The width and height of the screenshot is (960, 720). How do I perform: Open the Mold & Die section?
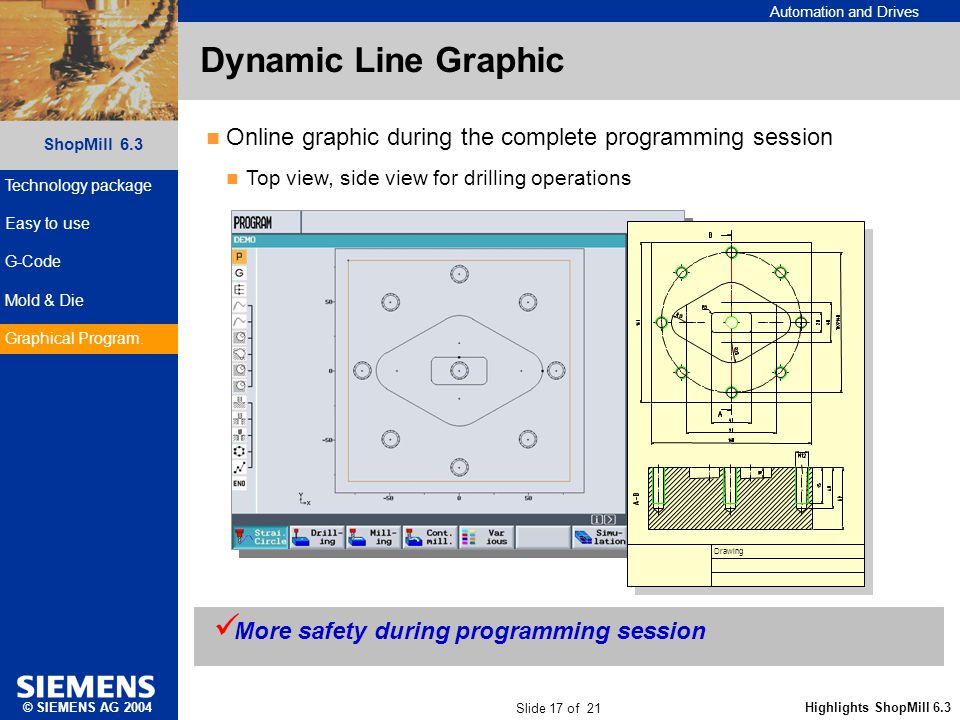point(44,300)
